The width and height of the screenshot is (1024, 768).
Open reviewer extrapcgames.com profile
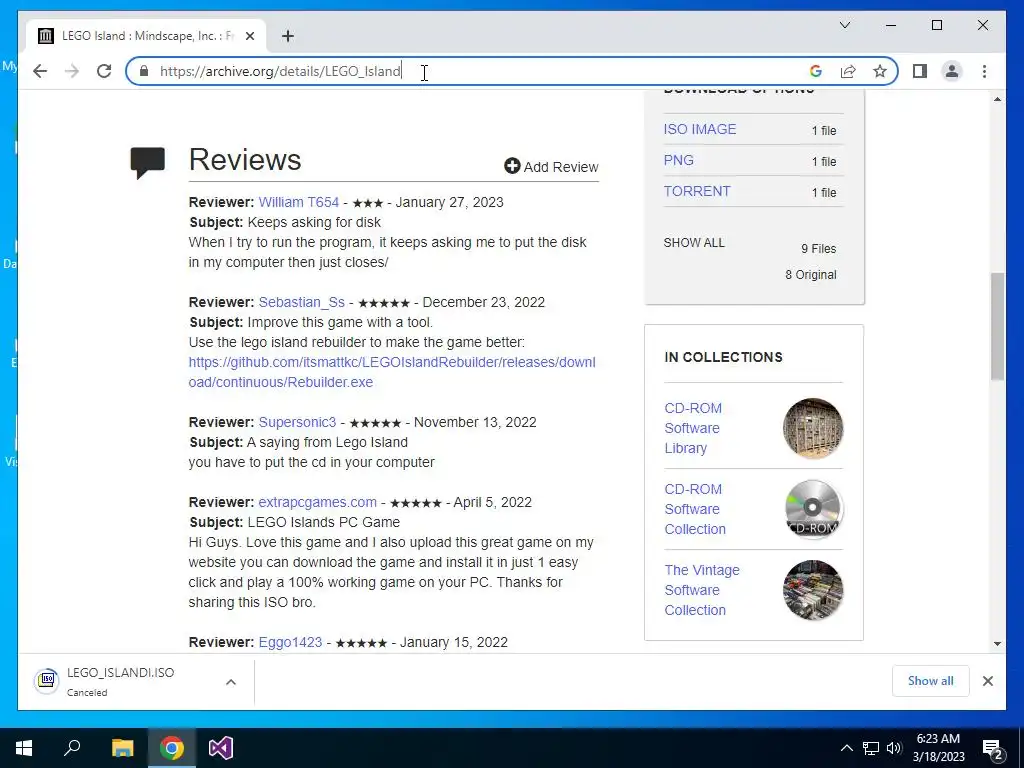317,502
